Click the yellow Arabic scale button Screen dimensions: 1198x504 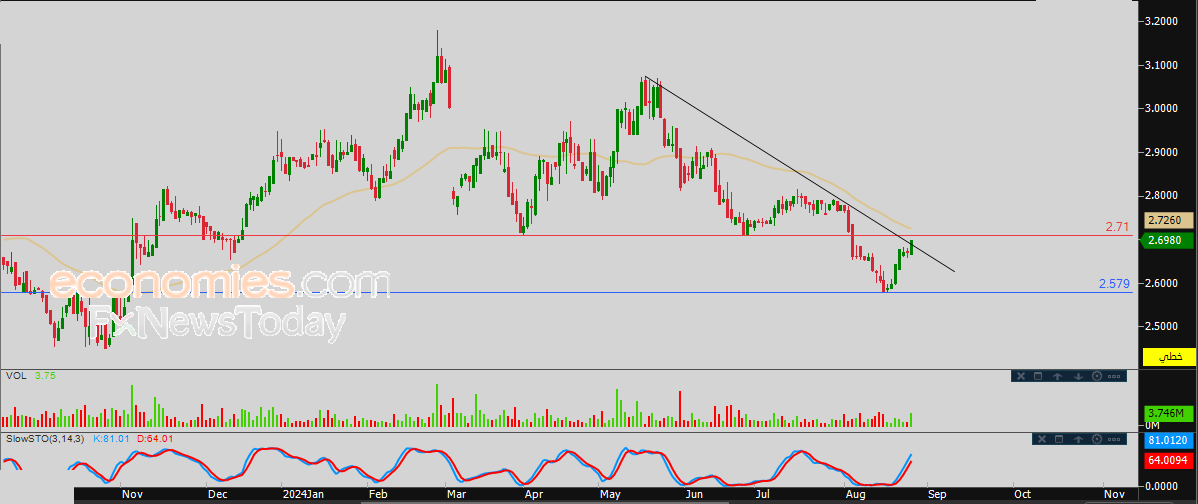1169,357
